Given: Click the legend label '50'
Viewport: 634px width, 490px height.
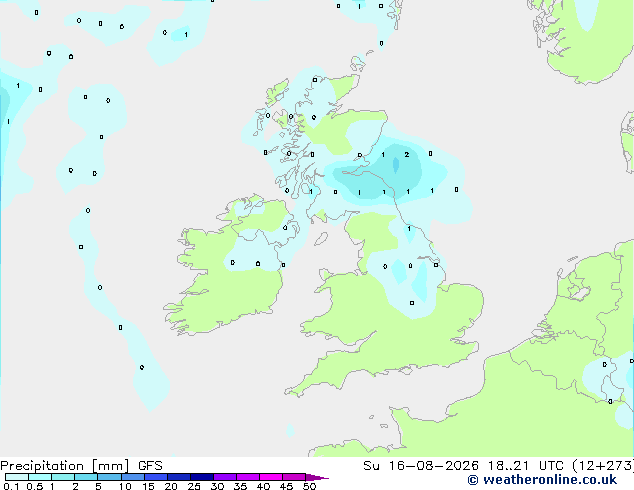Looking at the screenshot, I should 309,486.
